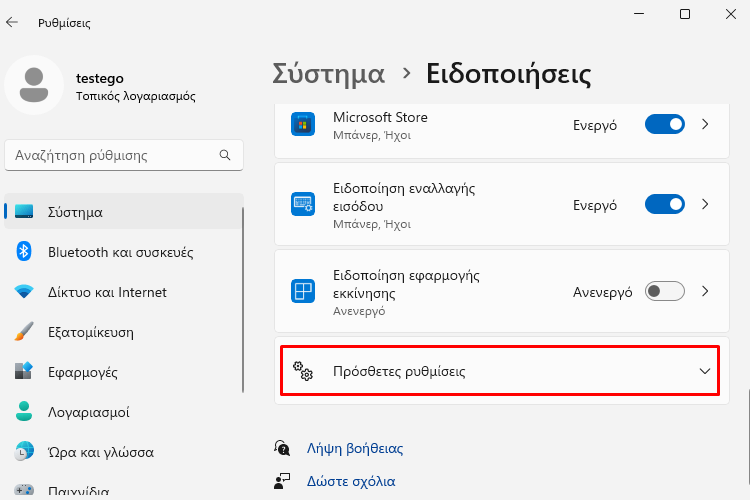Click the startup app notification icon
The height and width of the screenshot is (500, 750).
tap(303, 291)
